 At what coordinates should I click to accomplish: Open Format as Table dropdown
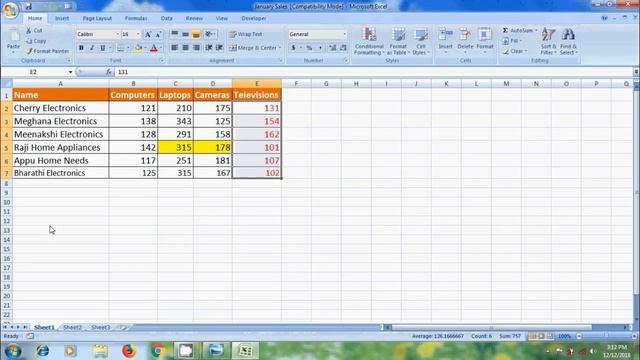point(398,41)
